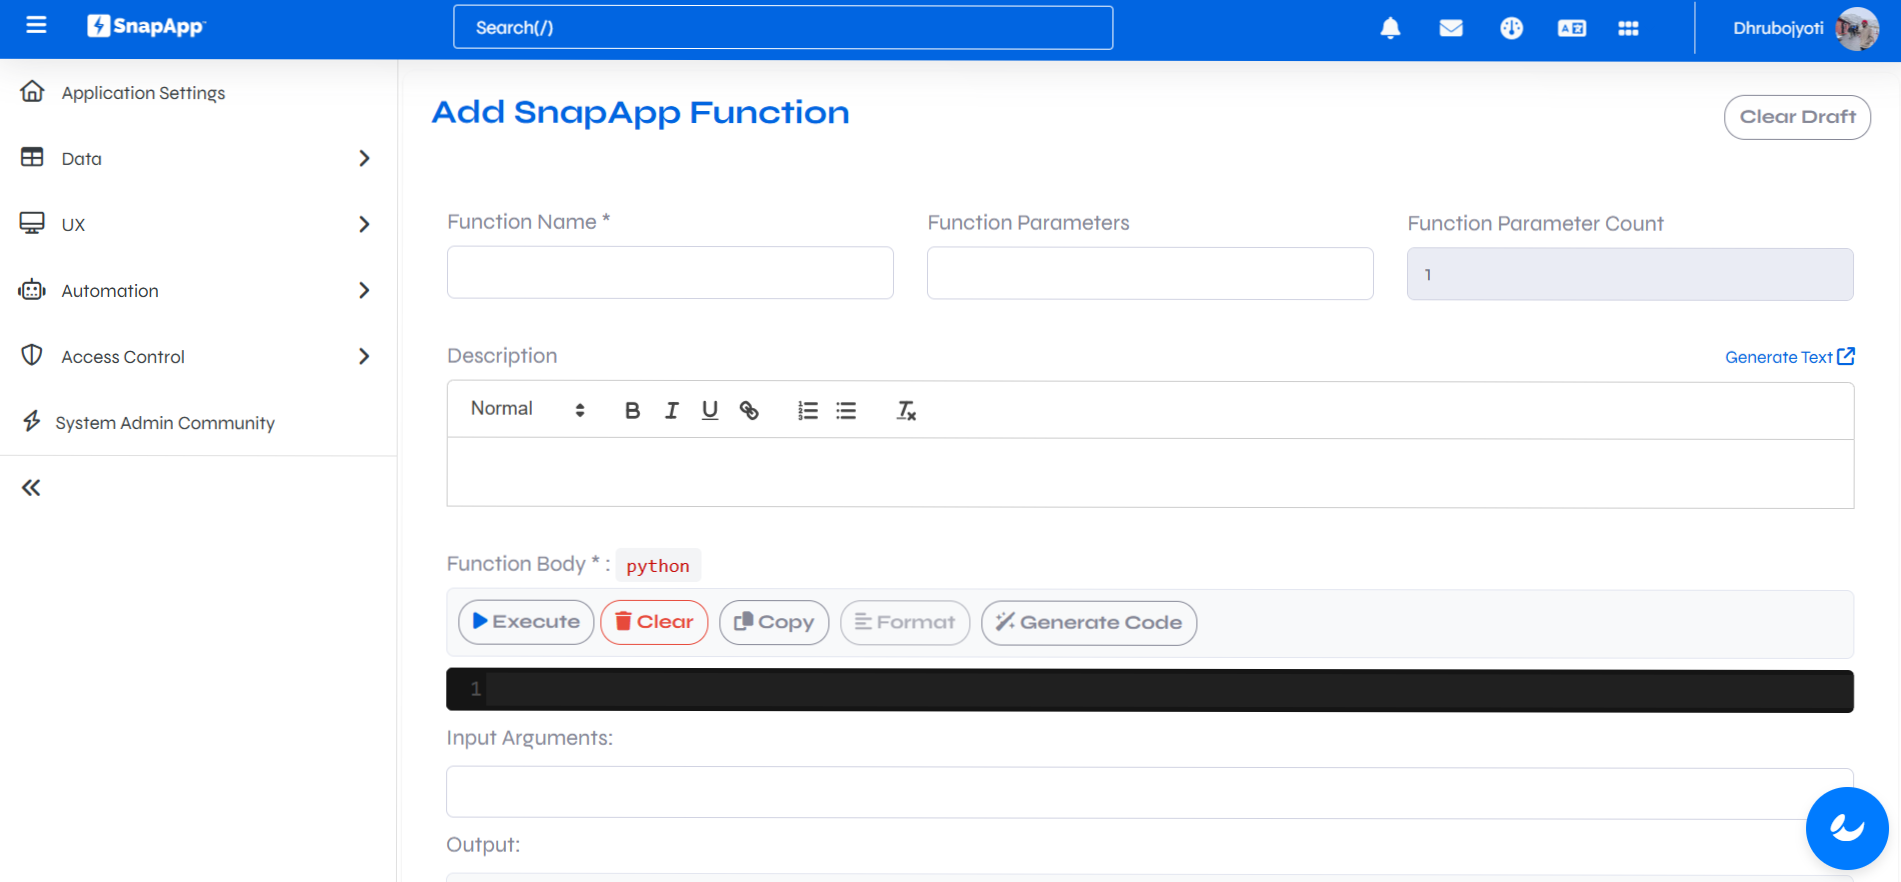
Task: Open the Generate Text link
Action: 1790,357
